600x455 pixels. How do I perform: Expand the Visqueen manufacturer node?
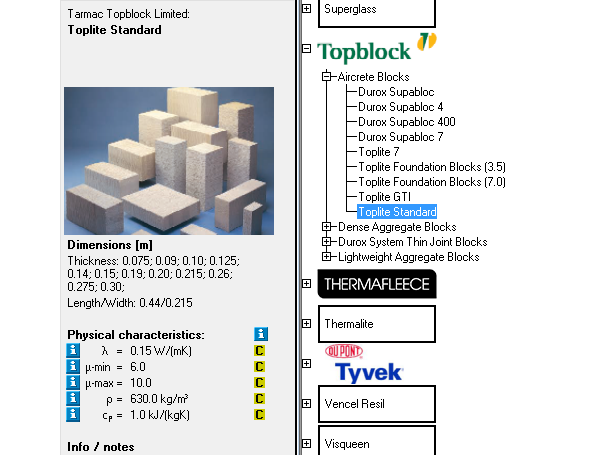tap(307, 444)
